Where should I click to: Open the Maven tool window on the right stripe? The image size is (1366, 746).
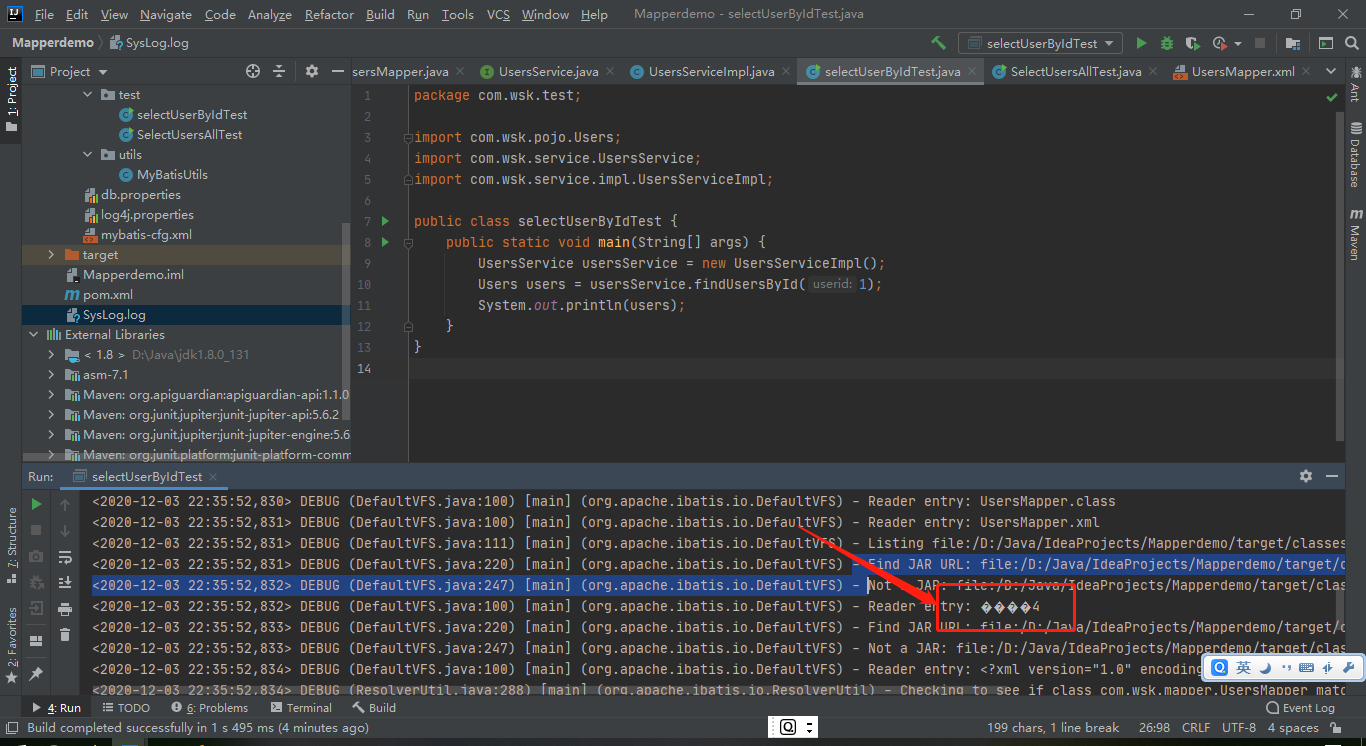tap(1355, 233)
